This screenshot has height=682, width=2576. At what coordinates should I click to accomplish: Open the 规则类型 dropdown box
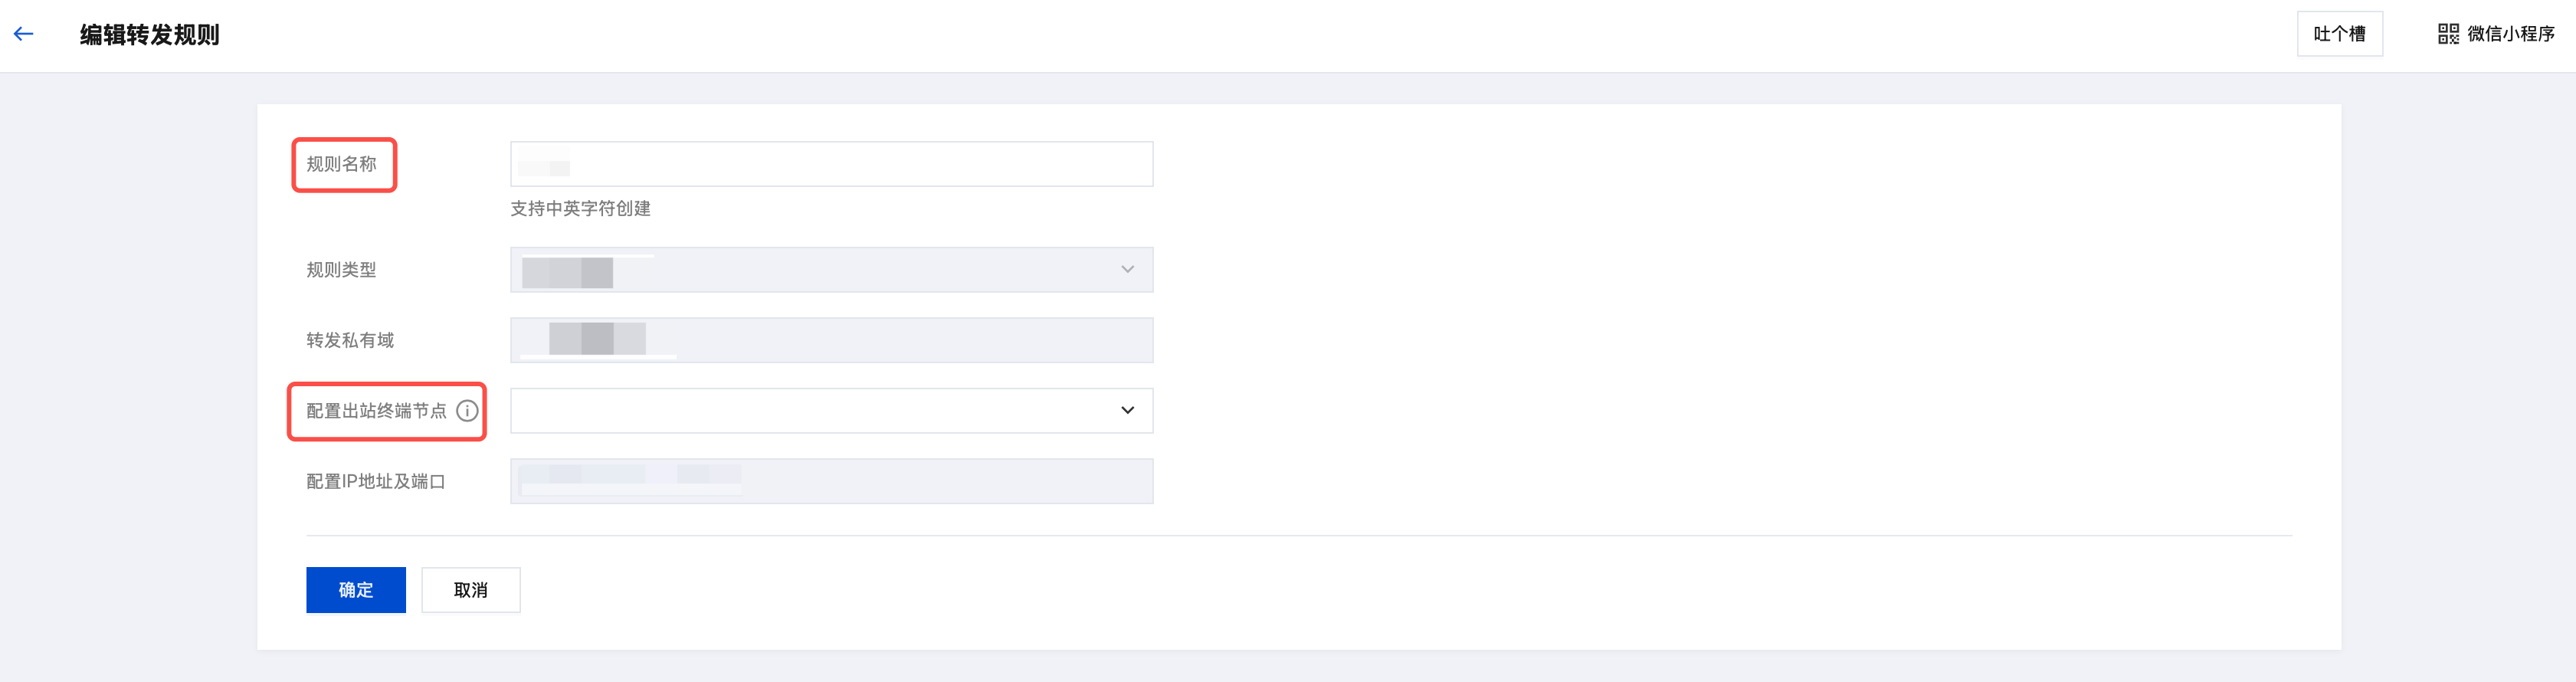(x=830, y=270)
